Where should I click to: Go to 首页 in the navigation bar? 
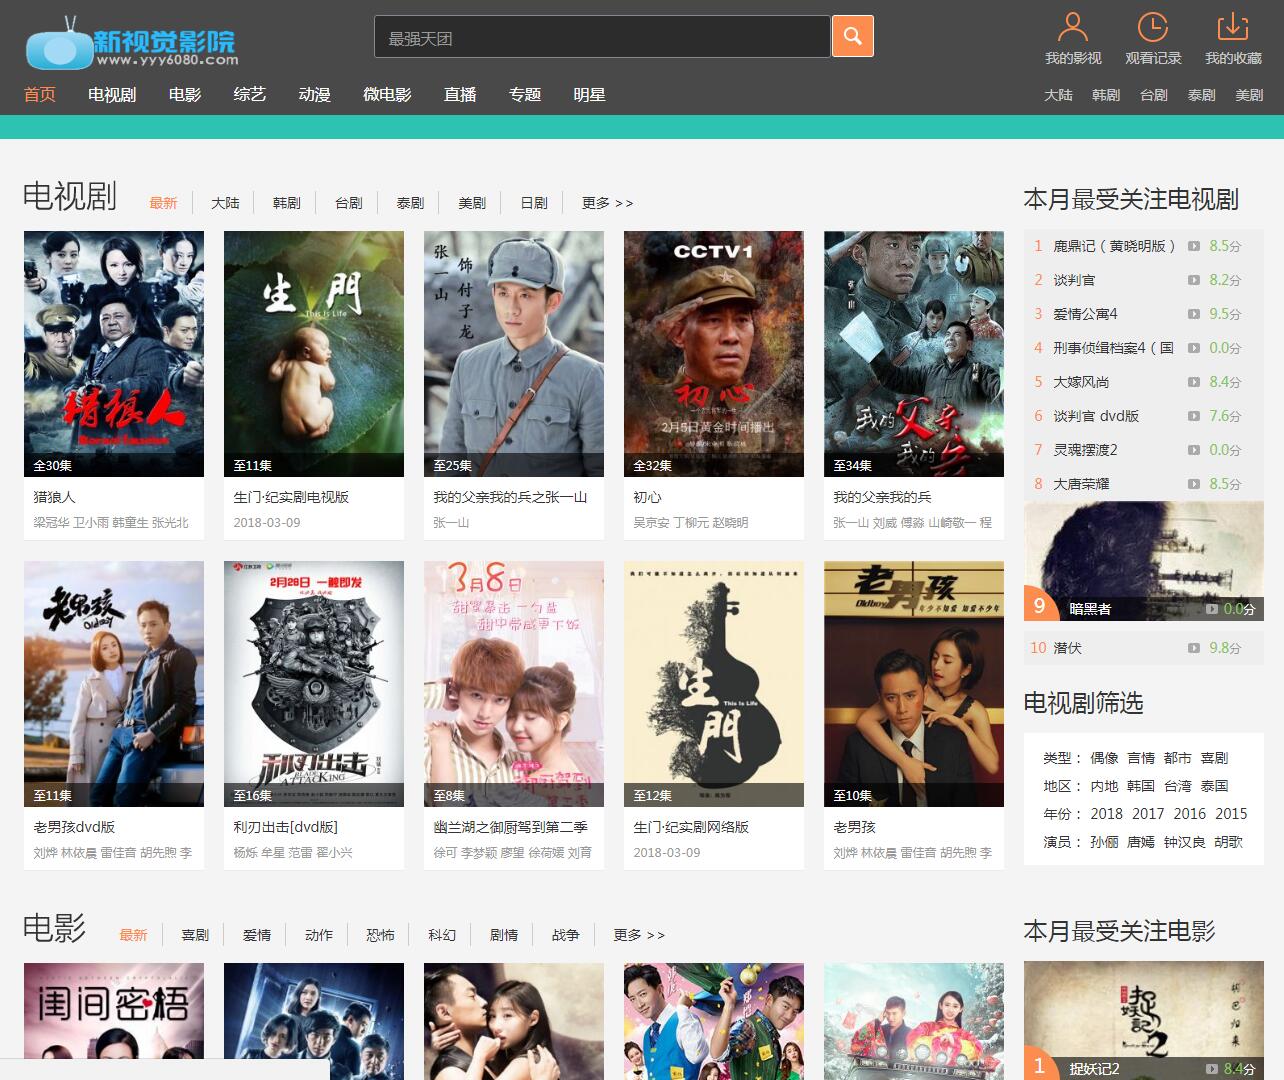click(x=40, y=95)
